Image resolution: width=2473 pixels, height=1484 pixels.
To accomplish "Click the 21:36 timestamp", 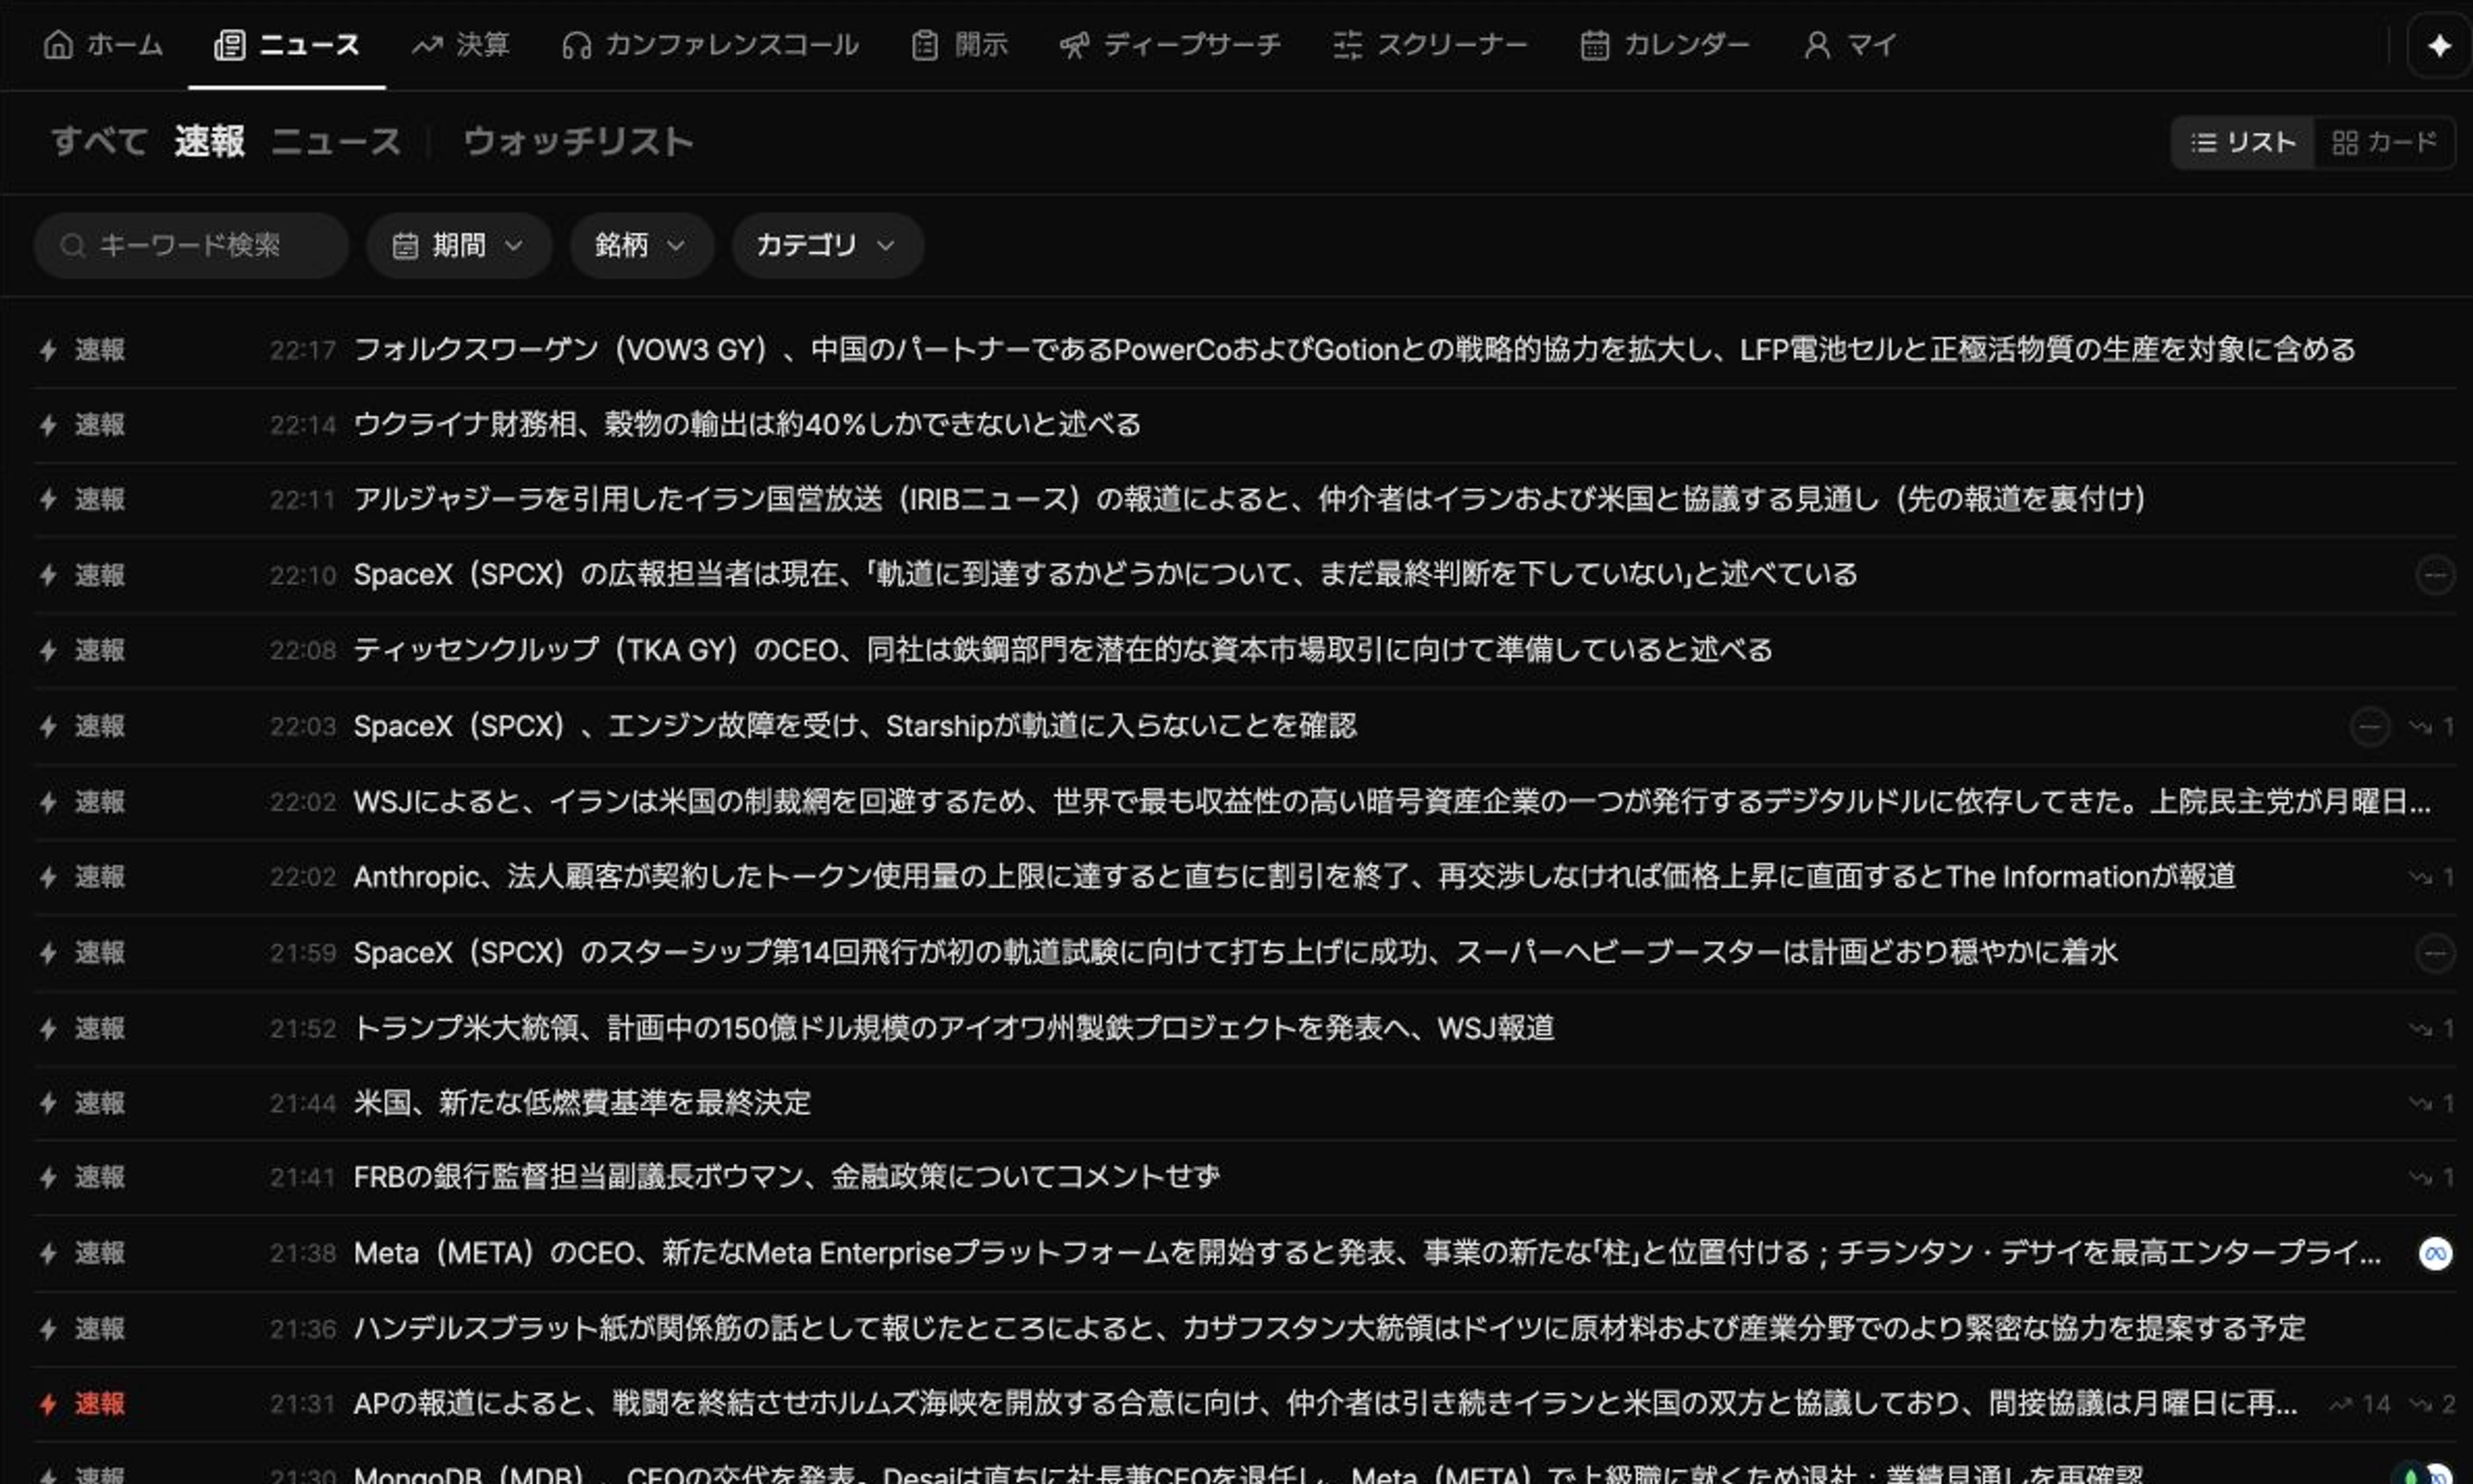I will coord(303,1329).
